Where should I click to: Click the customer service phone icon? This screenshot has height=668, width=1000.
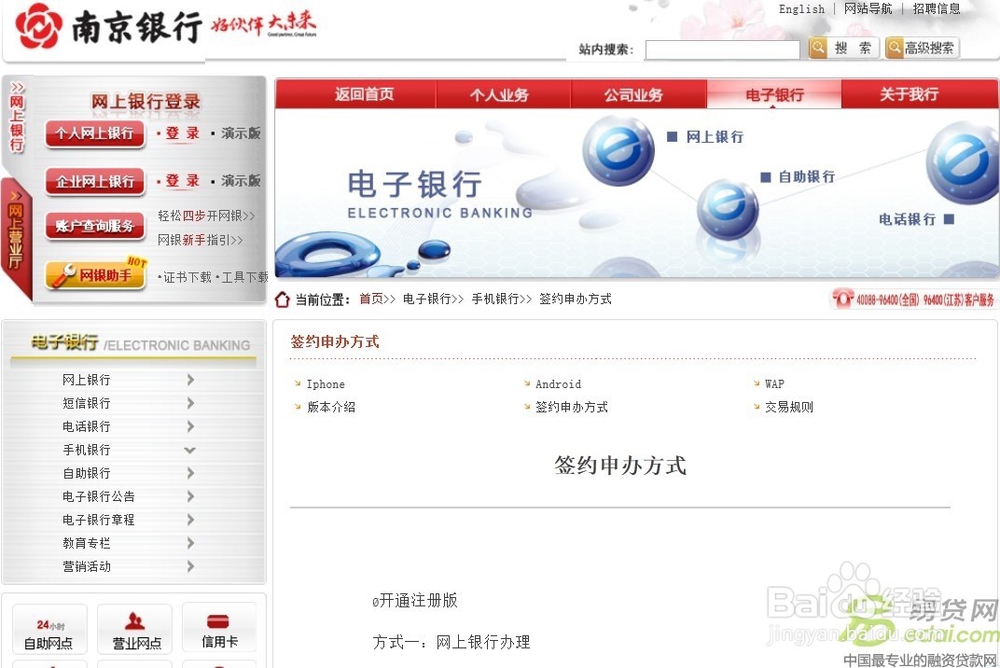tap(842, 297)
